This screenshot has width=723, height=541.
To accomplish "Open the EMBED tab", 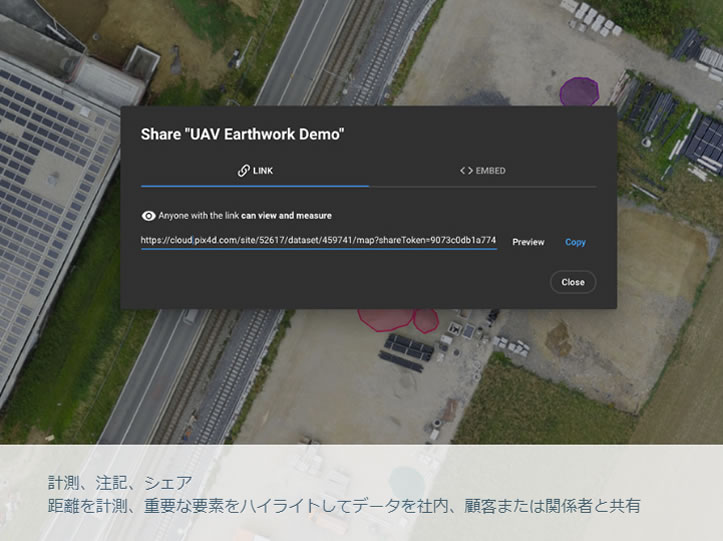I will (482, 171).
